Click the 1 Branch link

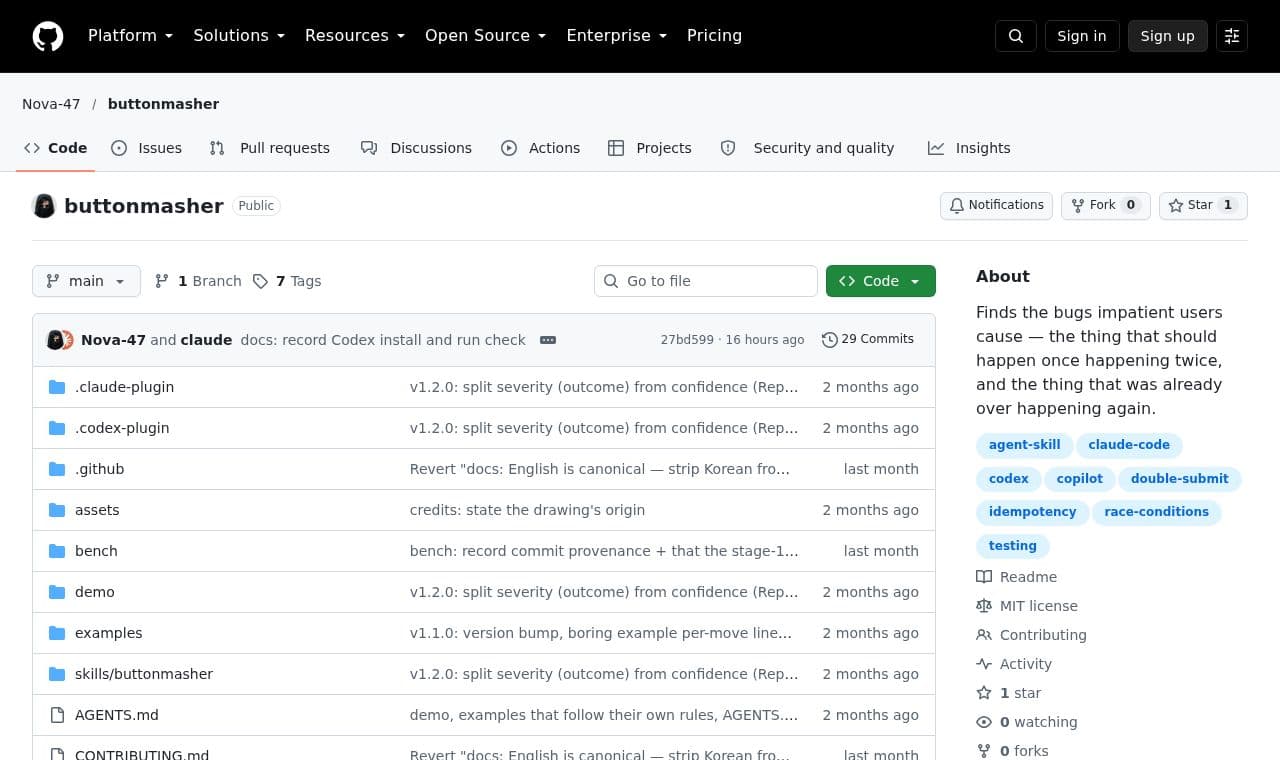pyautogui.click(x=198, y=281)
